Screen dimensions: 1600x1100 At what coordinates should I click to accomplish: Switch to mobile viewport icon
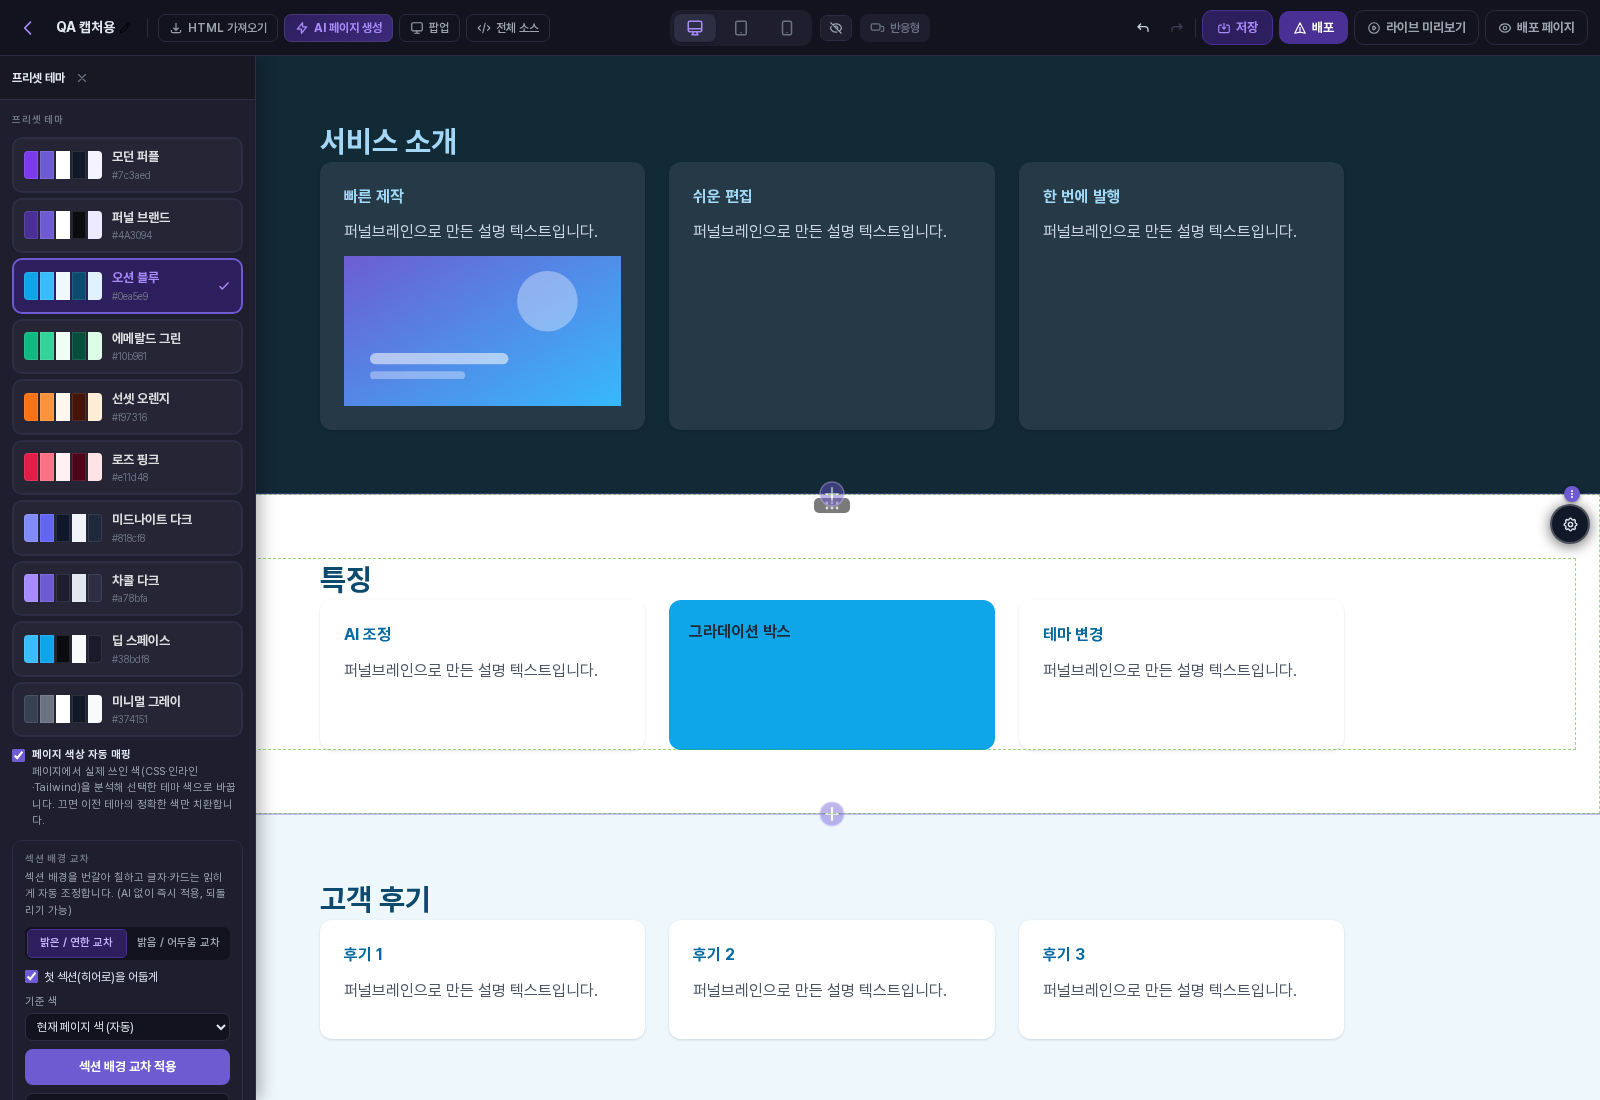point(787,28)
